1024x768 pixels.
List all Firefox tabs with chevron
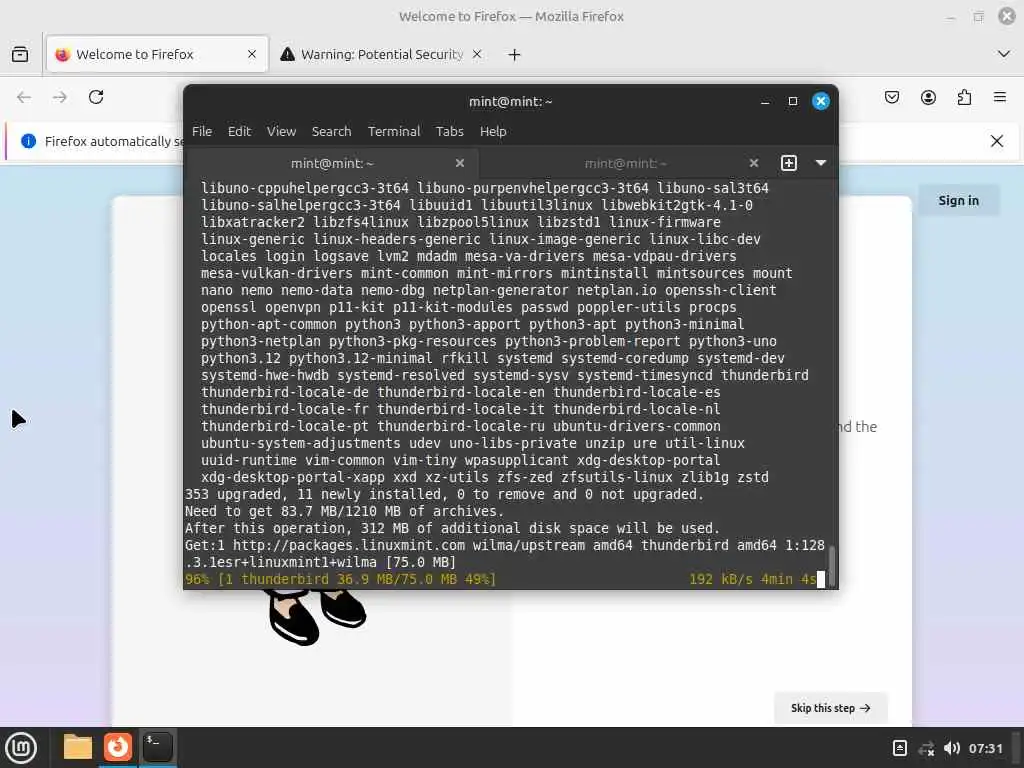(x=1004, y=54)
